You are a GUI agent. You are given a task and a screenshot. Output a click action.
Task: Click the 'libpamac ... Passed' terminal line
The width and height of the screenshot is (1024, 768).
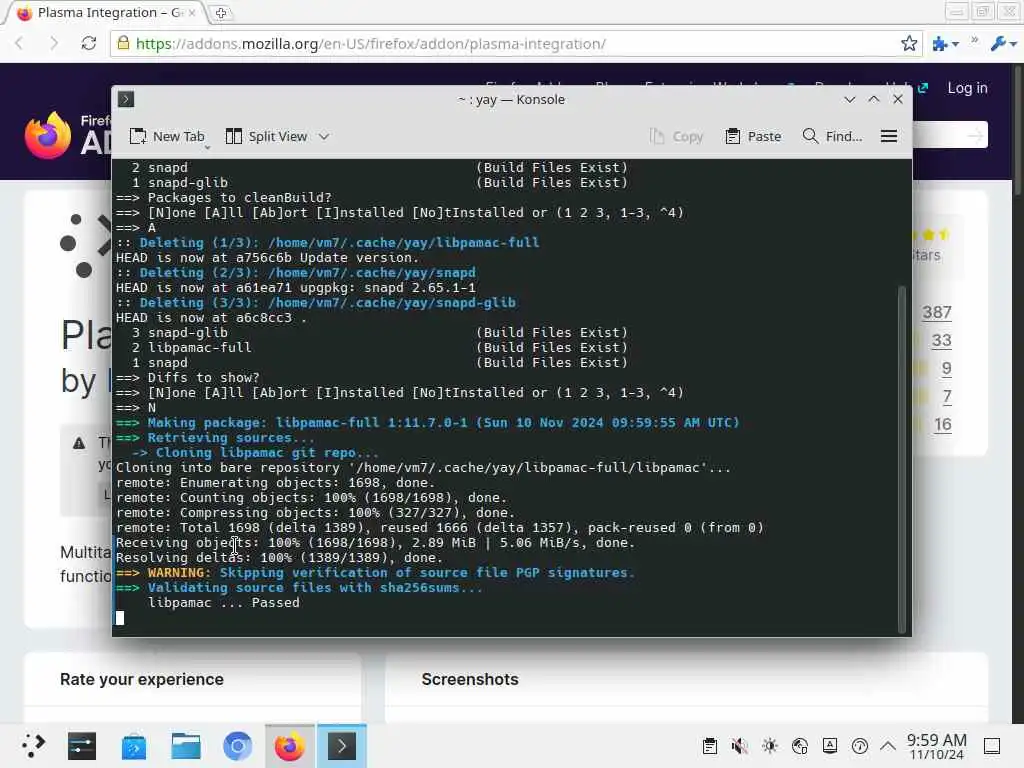click(223, 603)
